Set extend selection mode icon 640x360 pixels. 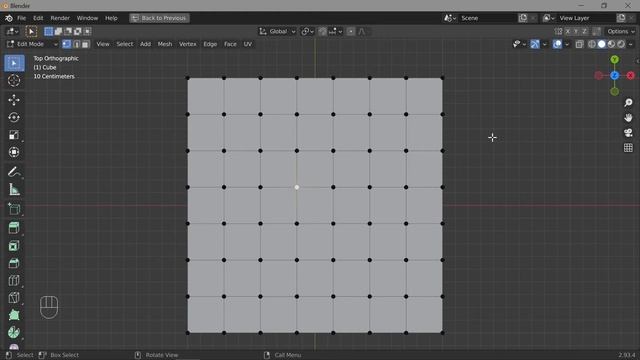58,31
